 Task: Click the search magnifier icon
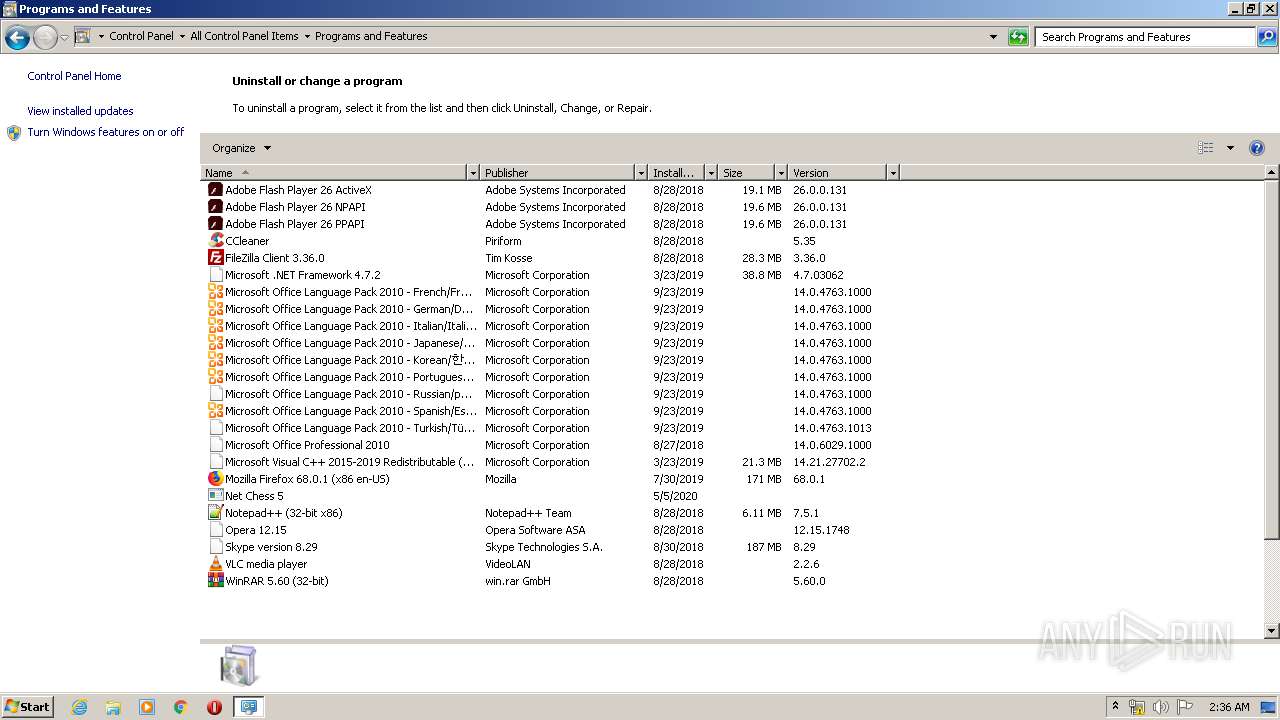coord(1266,37)
